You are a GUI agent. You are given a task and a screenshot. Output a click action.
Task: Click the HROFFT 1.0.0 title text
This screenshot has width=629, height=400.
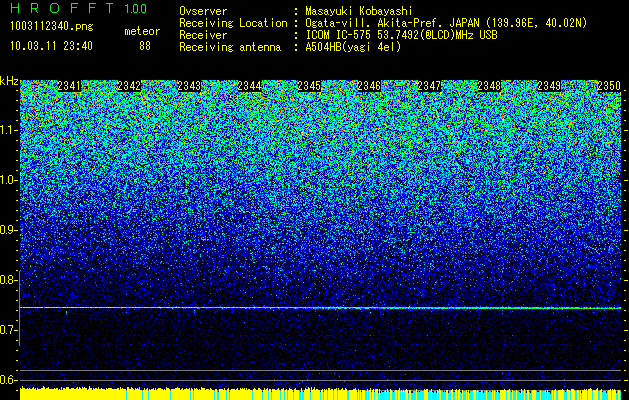pos(79,8)
